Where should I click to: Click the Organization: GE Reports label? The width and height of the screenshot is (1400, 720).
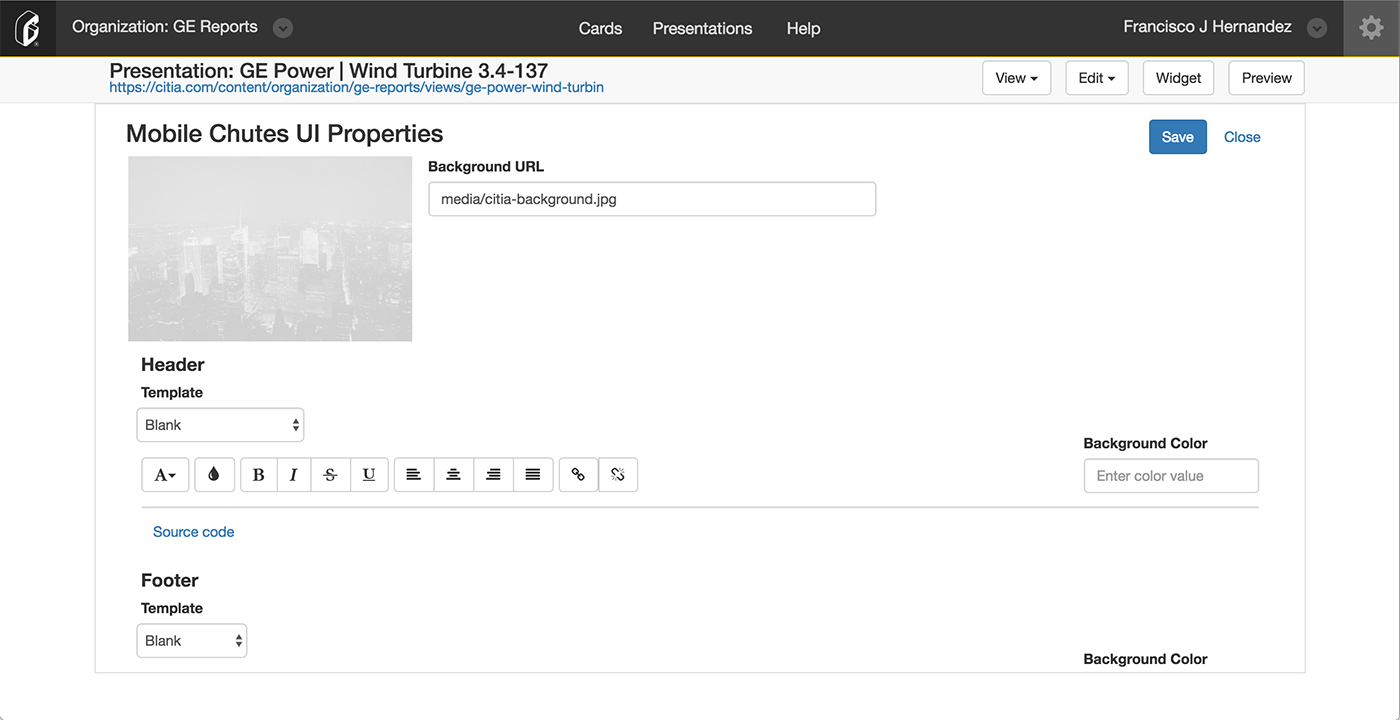pos(165,27)
